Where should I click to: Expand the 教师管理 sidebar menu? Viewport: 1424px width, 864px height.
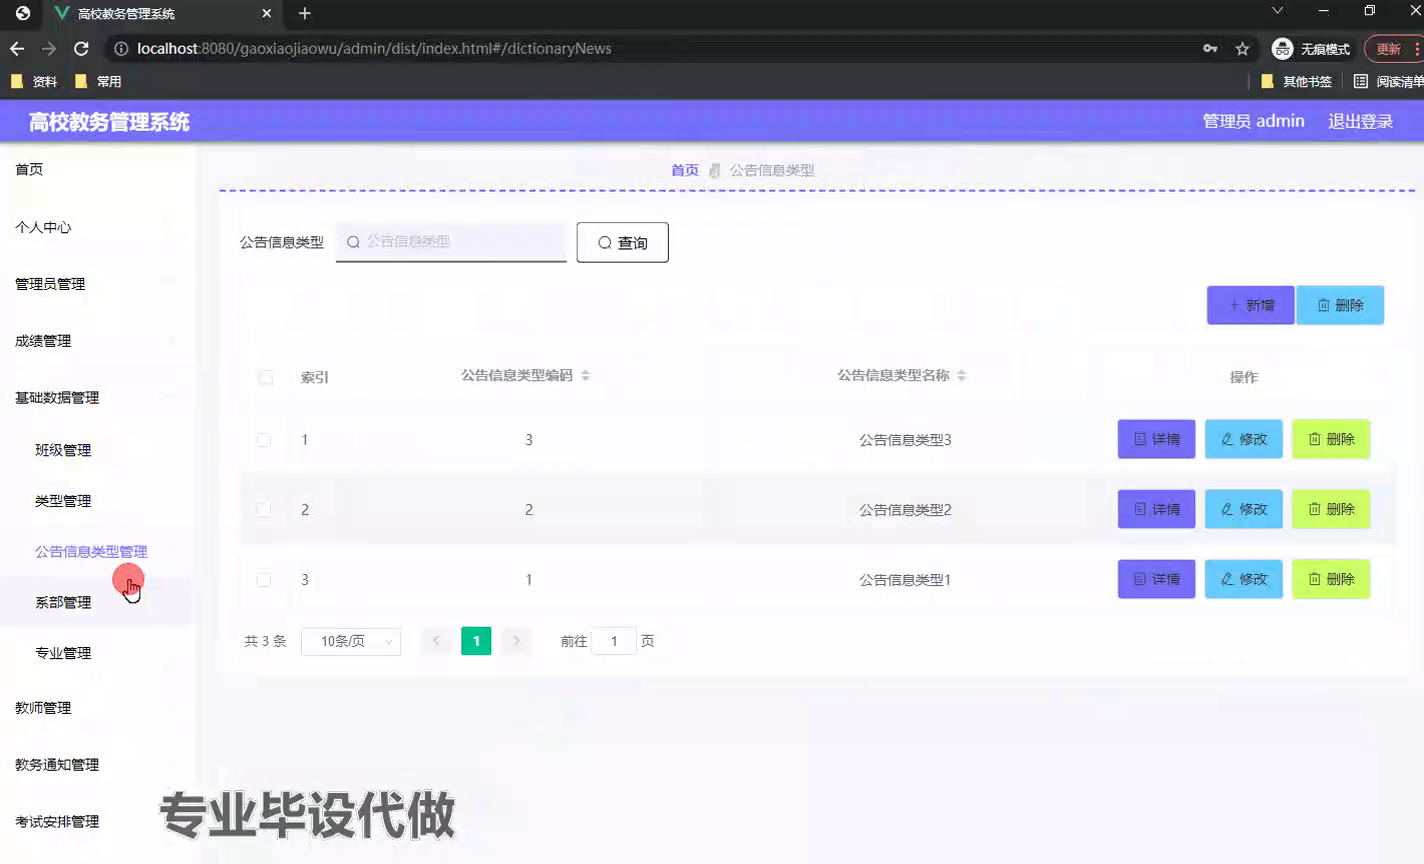(x=96, y=708)
